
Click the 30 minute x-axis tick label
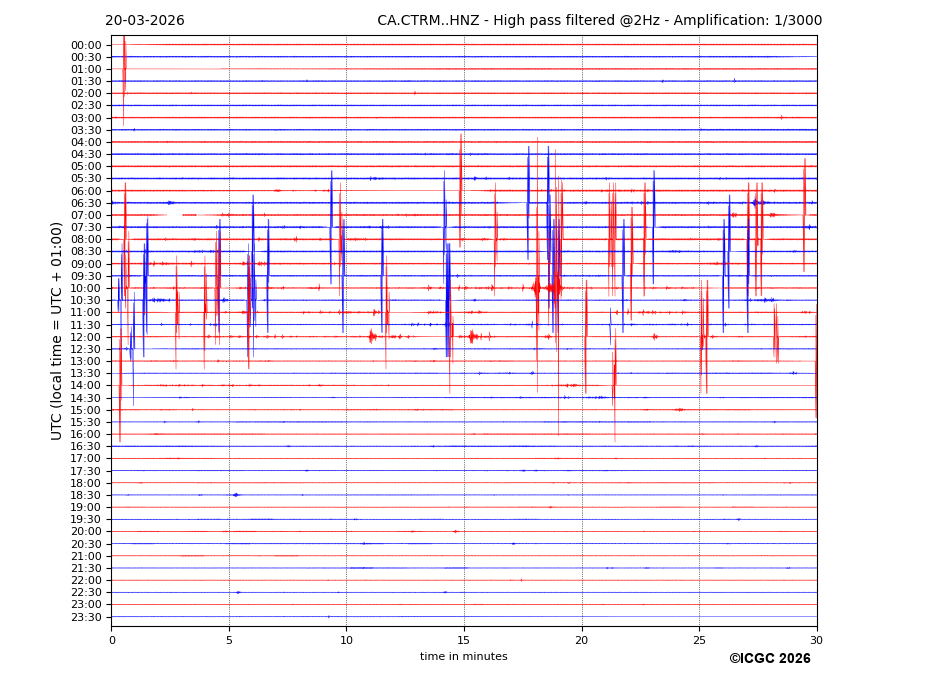tap(816, 640)
